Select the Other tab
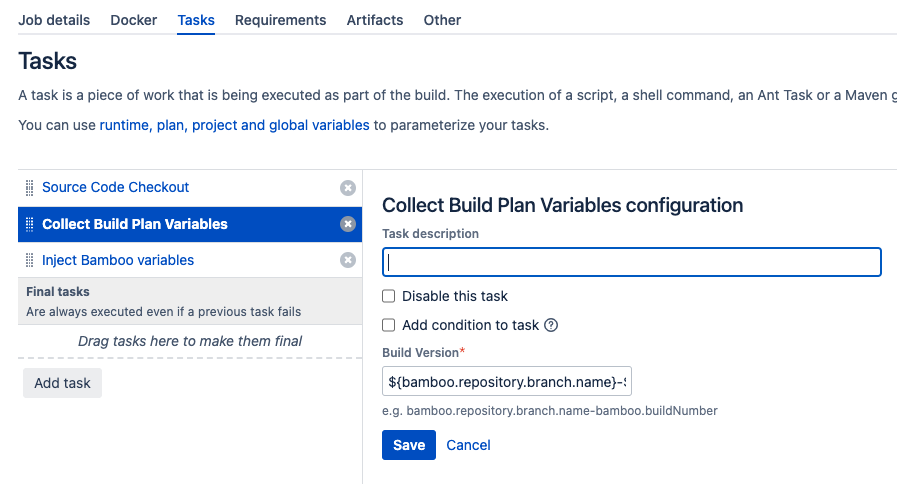The image size is (897, 484). point(442,20)
